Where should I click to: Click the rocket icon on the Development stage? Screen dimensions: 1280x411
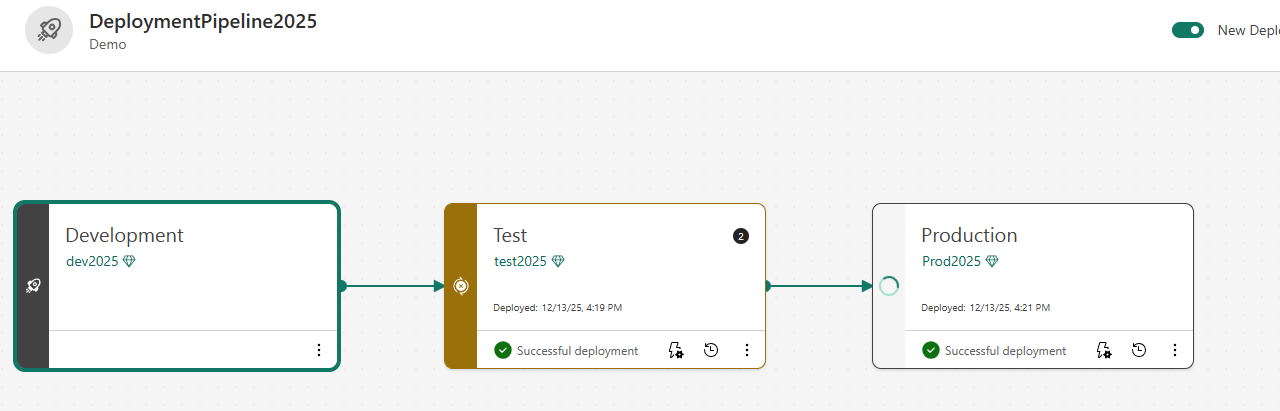(33, 286)
